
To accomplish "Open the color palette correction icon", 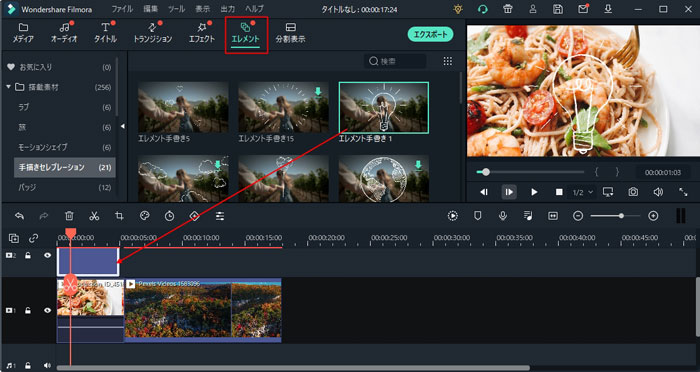I will click(144, 216).
